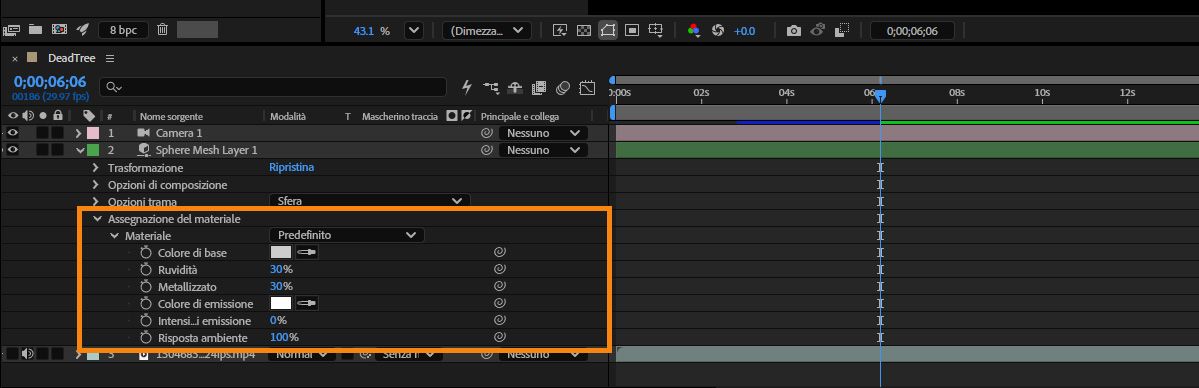Screen dimensions: 1199x388
Task: Click the Risposta ambiente 100% value
Action: point(284,337)
